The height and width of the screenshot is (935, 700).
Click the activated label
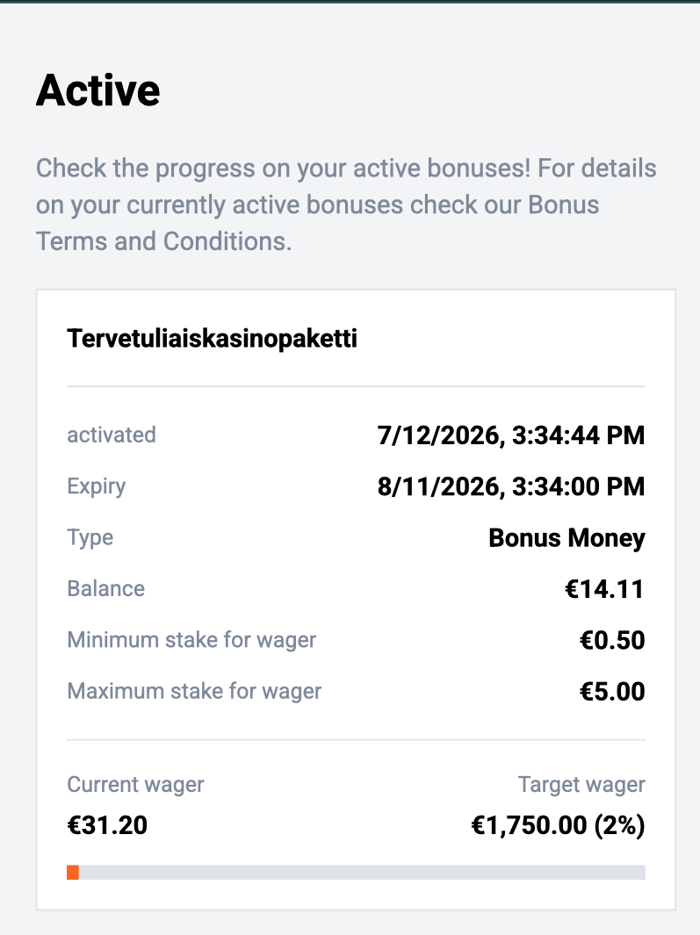point(111,435)
